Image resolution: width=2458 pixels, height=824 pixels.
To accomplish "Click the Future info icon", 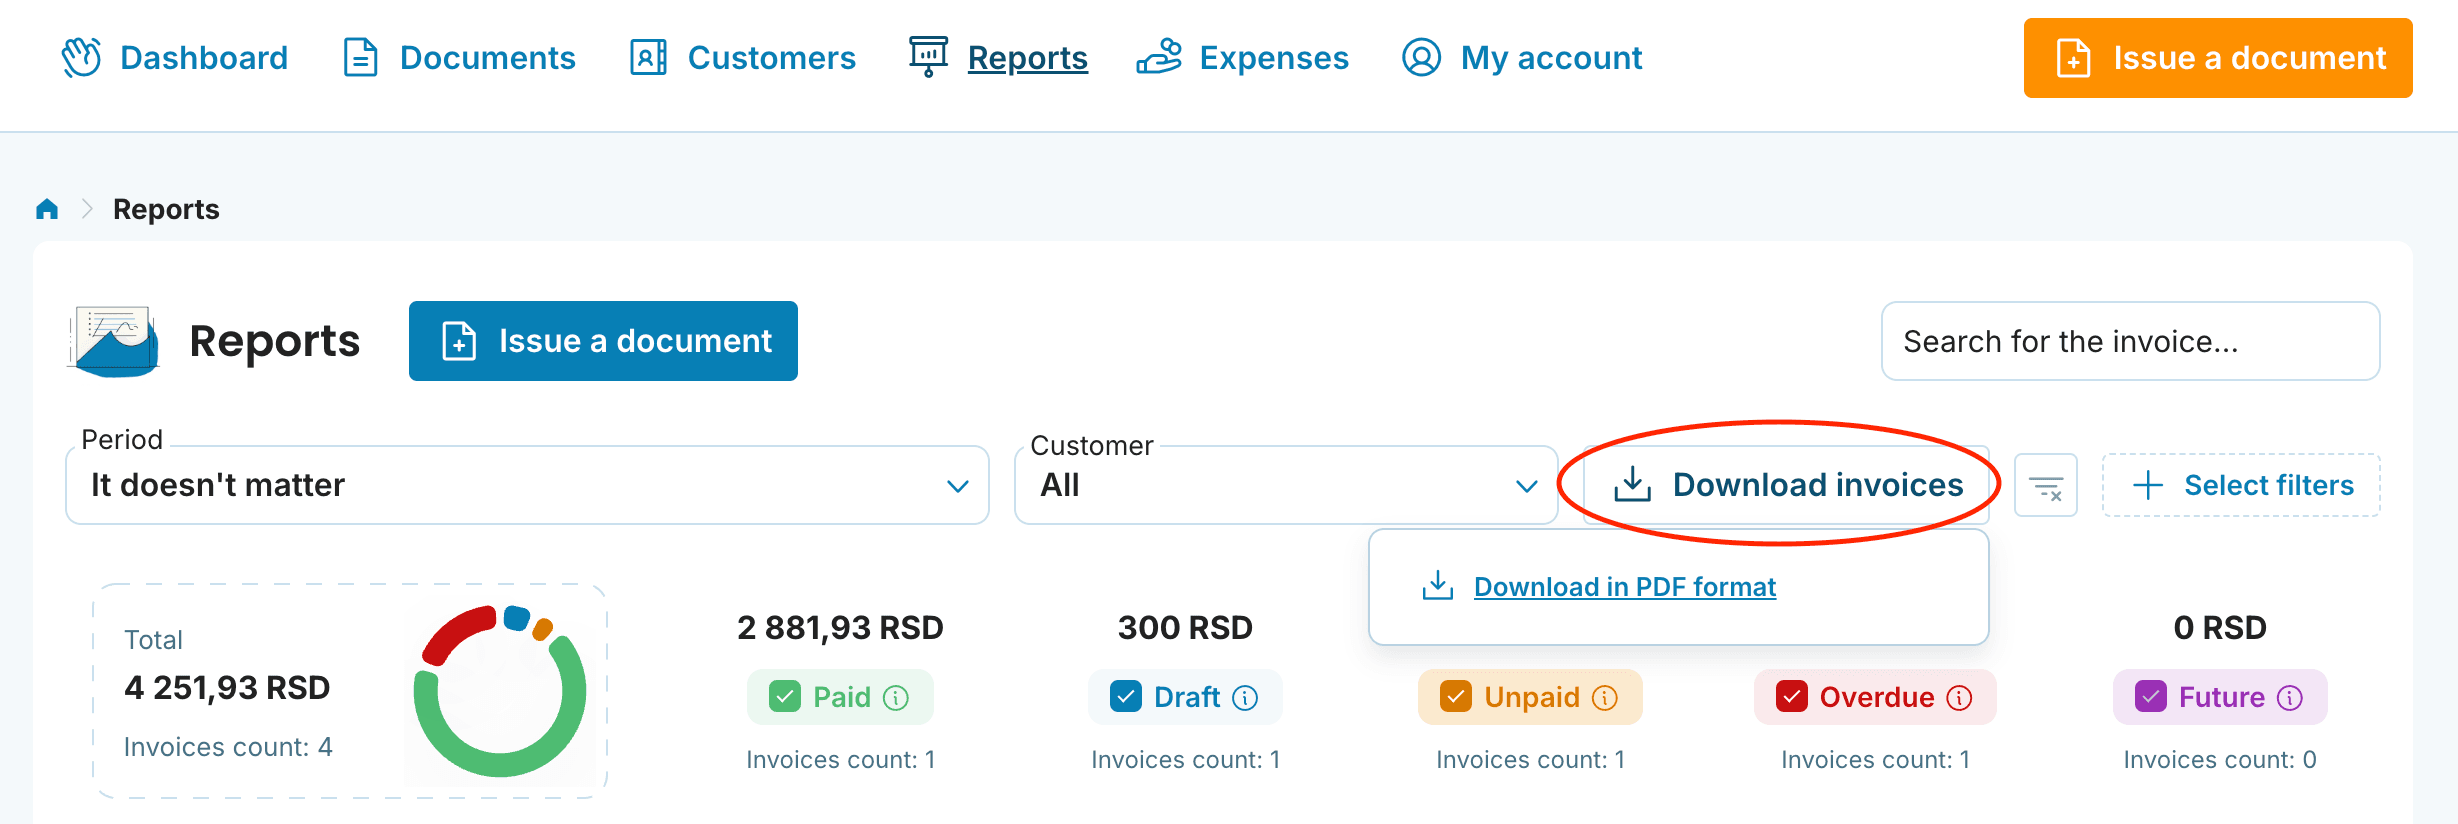I will point(2290,697).
